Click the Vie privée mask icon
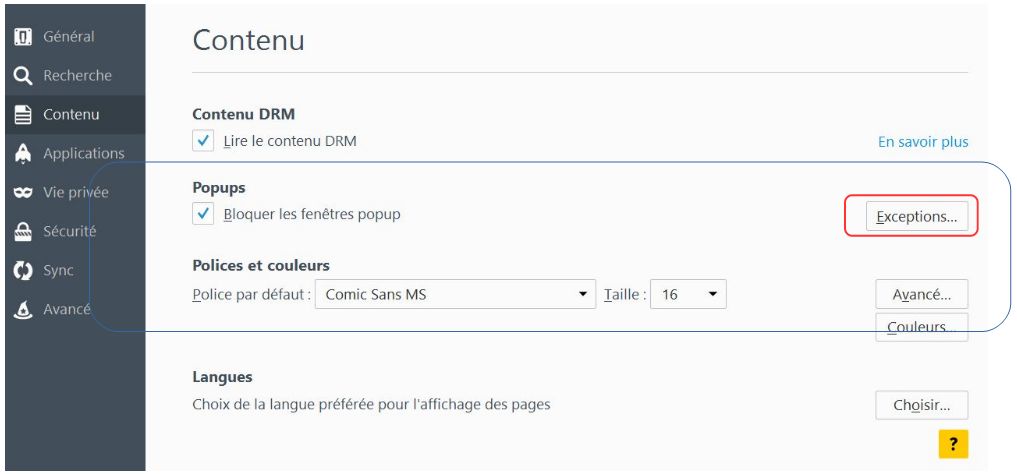 22,193
